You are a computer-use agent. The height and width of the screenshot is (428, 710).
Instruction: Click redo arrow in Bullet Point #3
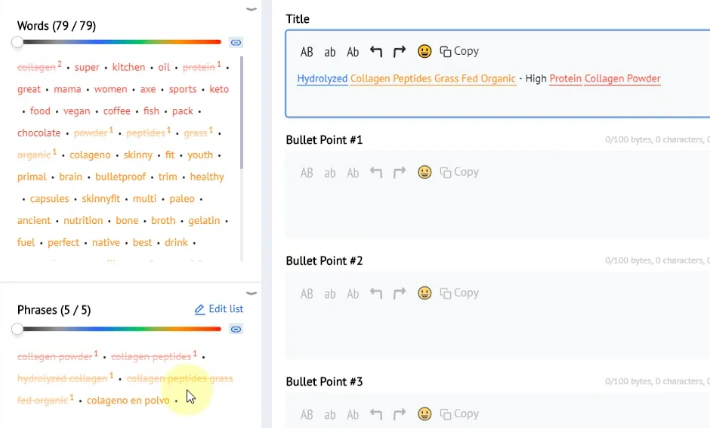pyautogui.click(x=399, y=414)
